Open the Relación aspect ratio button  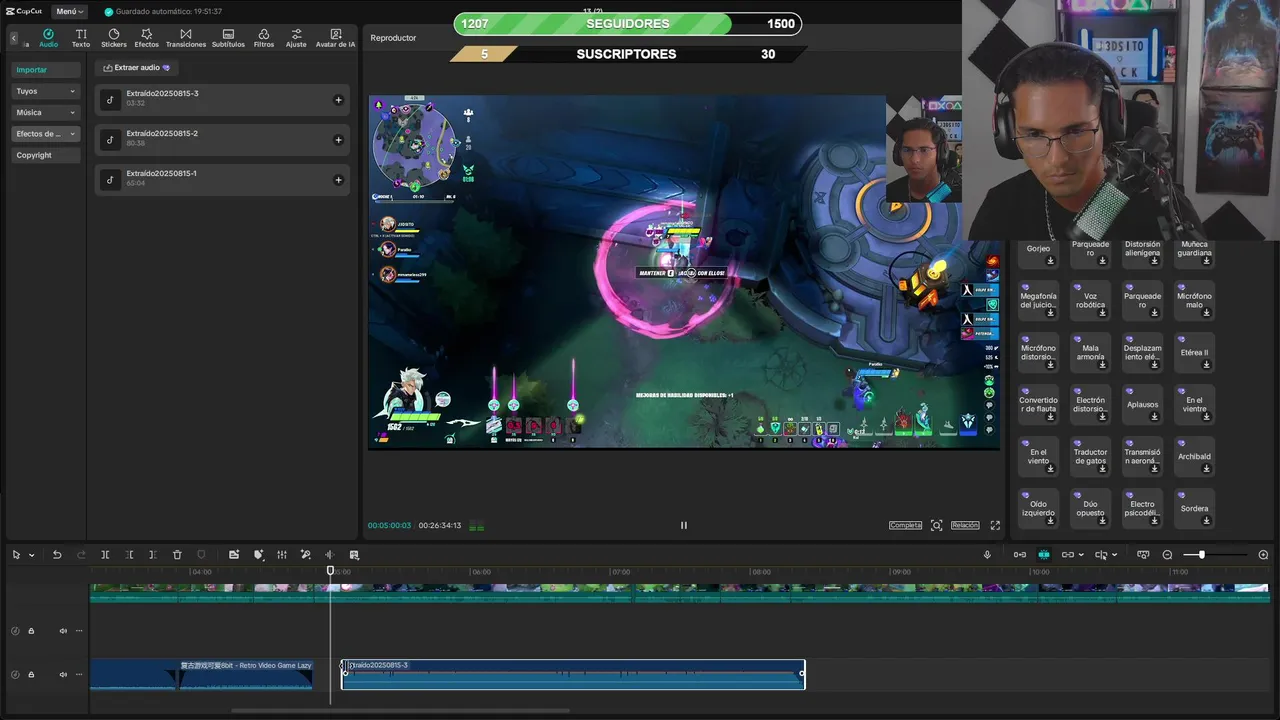click(965, 525)
